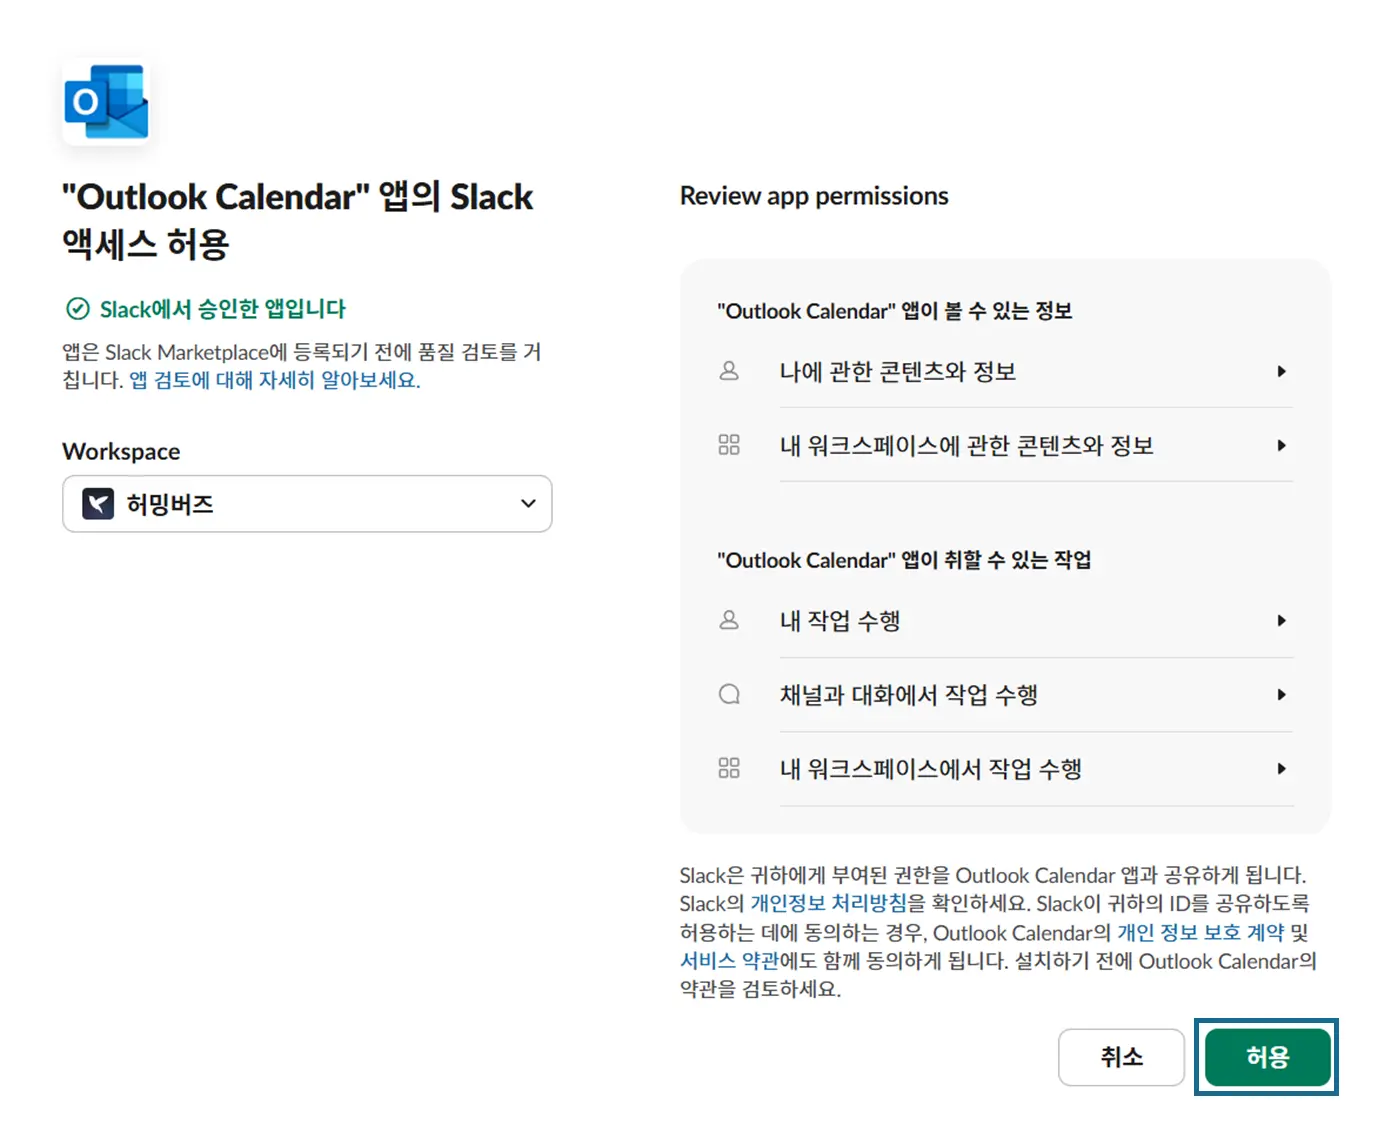1378x1125 pixels.
Task: Click chat bubble icon beside 채널과 대화에서 작업 수행
Action: [x=729, y=694]
